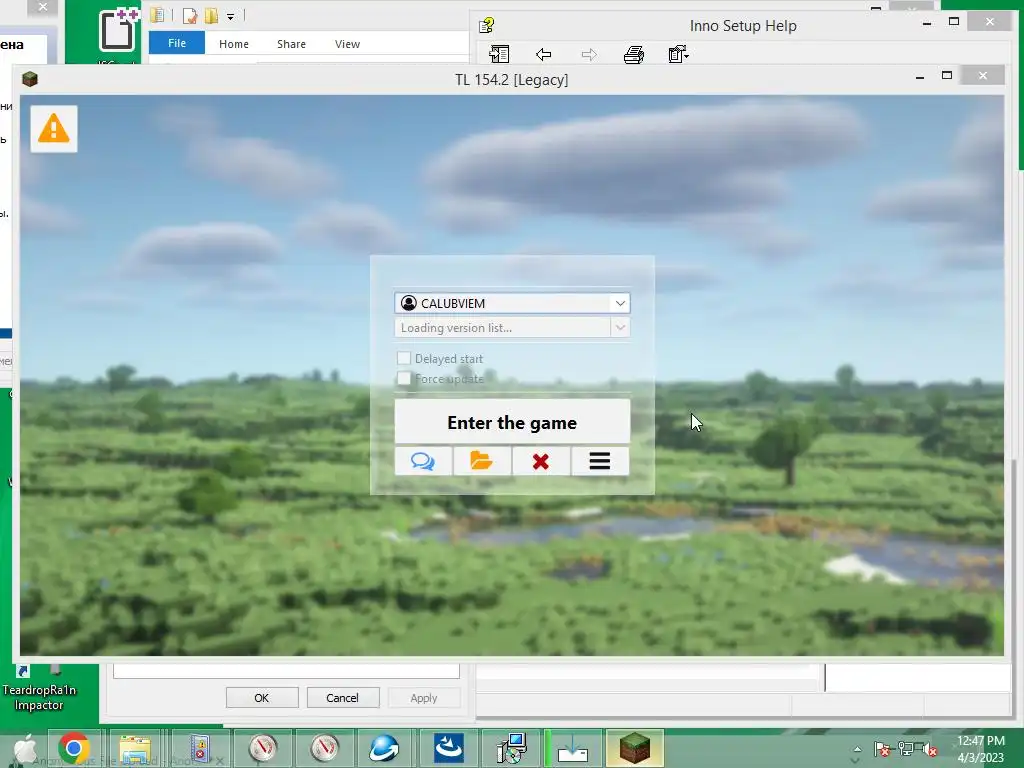Open the chat/support bubble button

pos(423,462)
